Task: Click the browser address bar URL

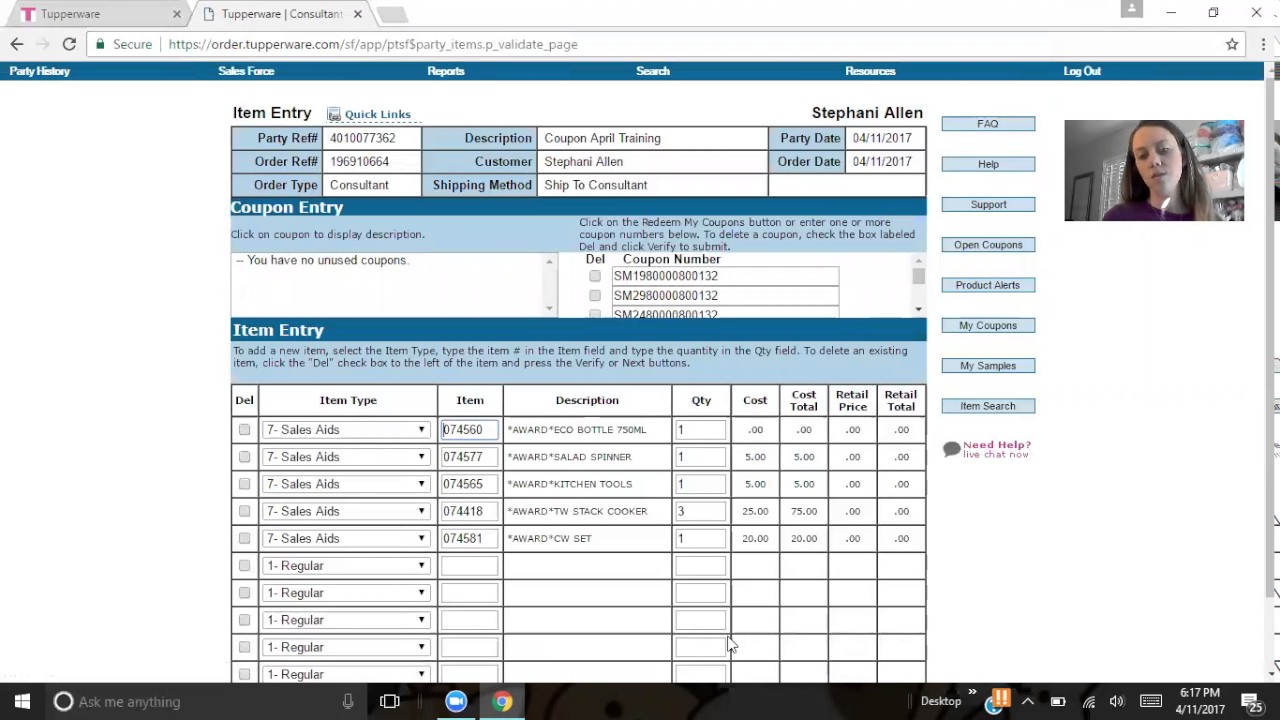Action: (373, 44)
